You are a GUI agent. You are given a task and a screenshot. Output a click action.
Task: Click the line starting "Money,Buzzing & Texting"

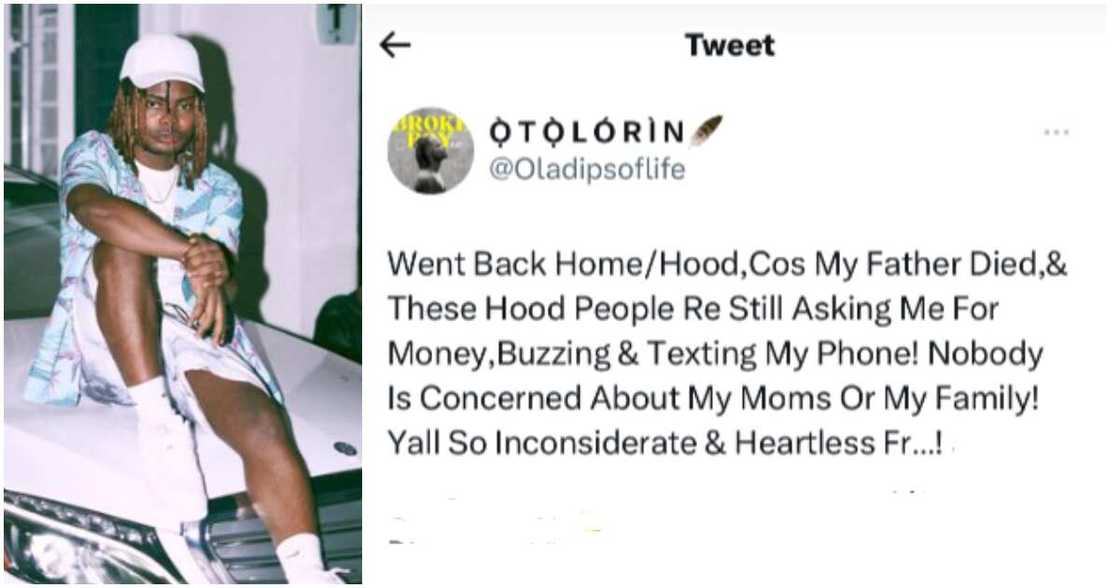click(714, 353)
